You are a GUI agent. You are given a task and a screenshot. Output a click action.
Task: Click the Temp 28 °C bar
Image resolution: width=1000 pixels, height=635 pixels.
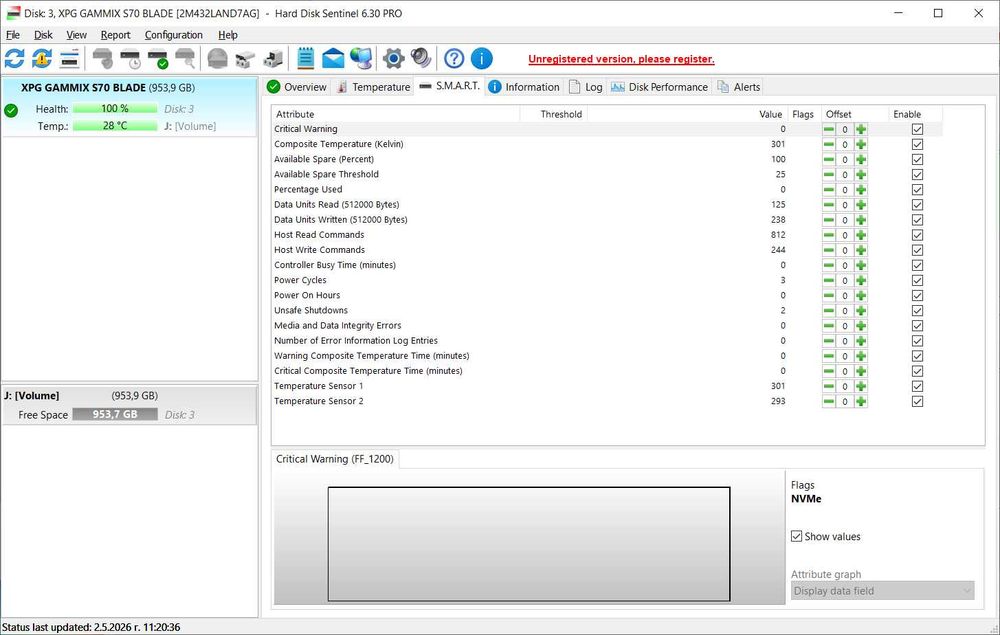coord(115,126)
